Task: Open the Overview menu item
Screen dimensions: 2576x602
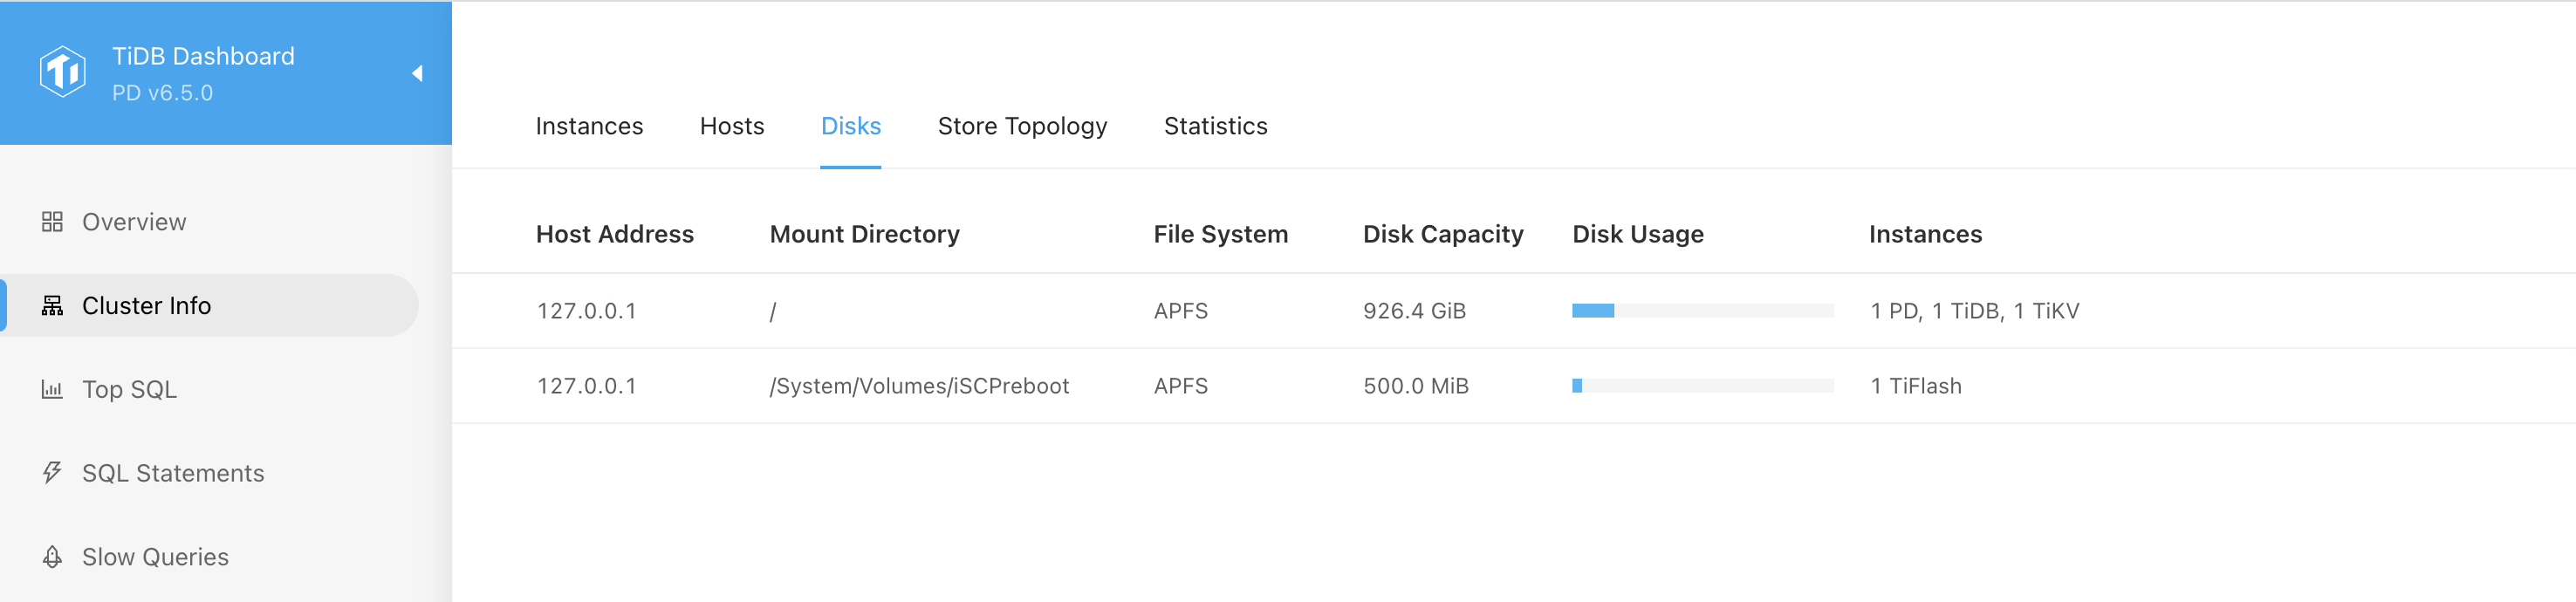Action: pos(134,222)
